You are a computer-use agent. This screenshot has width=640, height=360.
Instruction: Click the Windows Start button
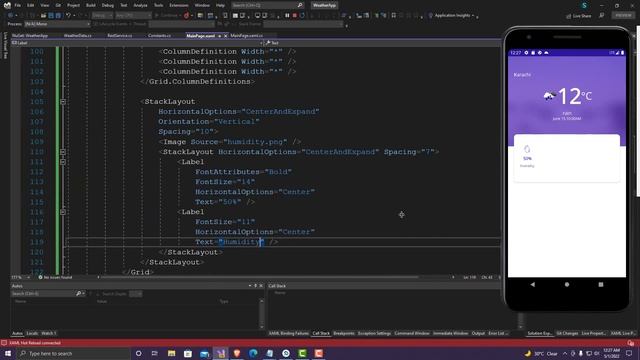pyautogui.click(x=8, y=353)
